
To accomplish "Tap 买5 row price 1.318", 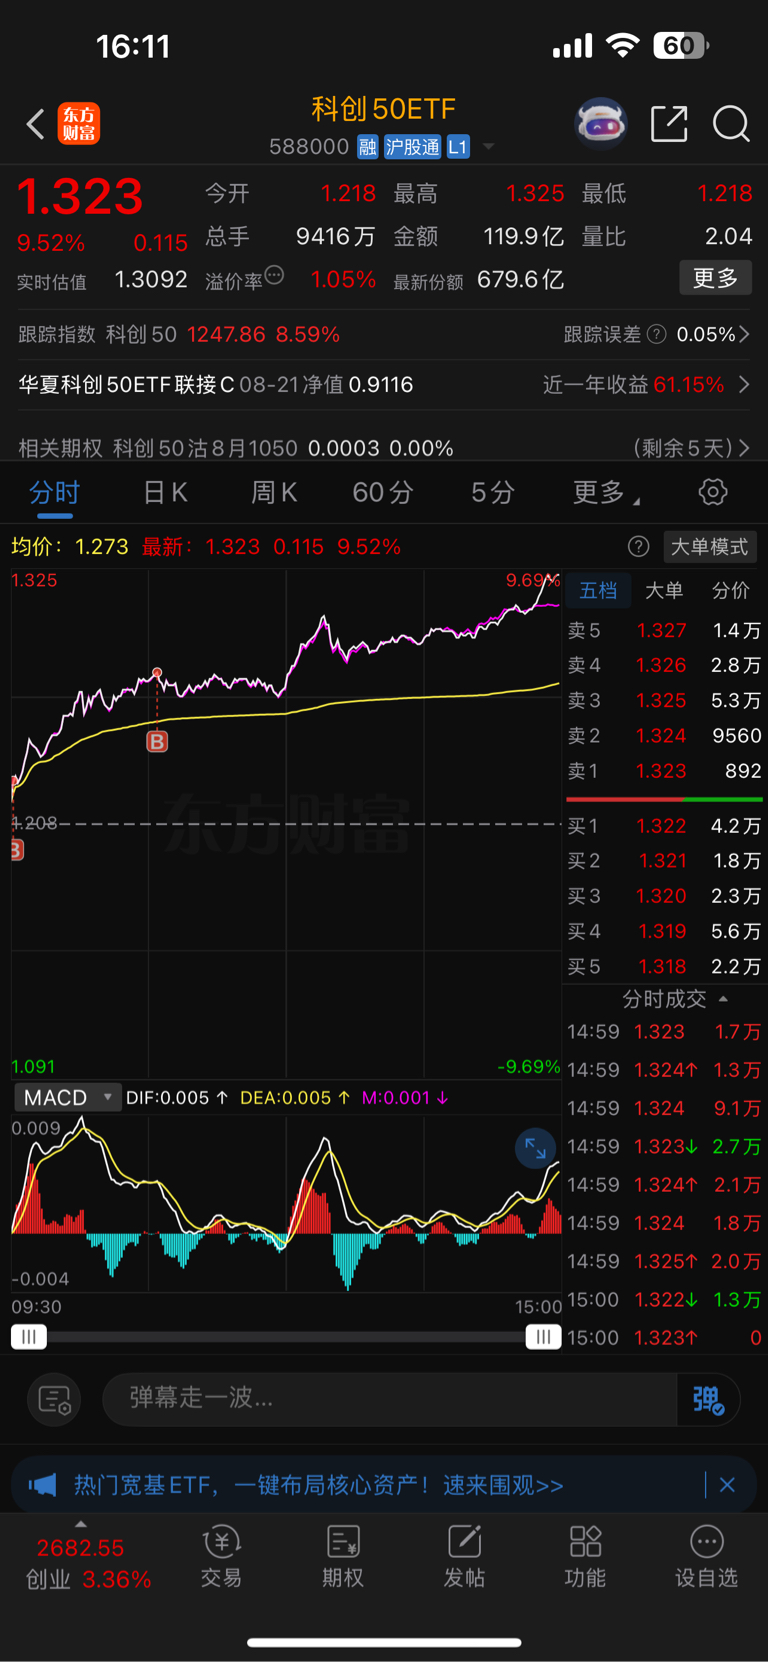I will [x=661, y=967].
